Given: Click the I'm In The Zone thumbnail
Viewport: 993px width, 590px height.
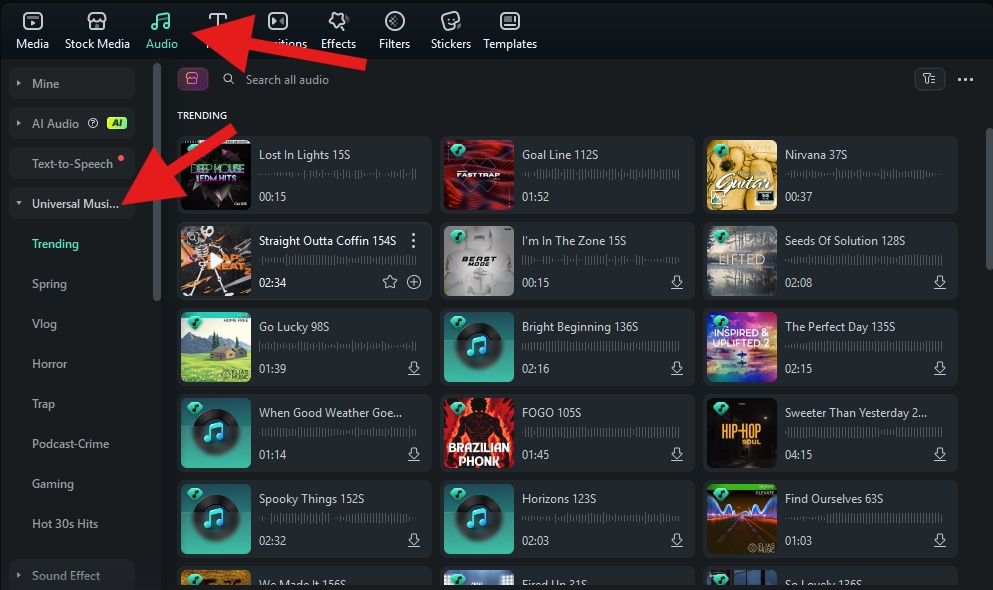Looking at the screenshot, I should pos(479,261).
